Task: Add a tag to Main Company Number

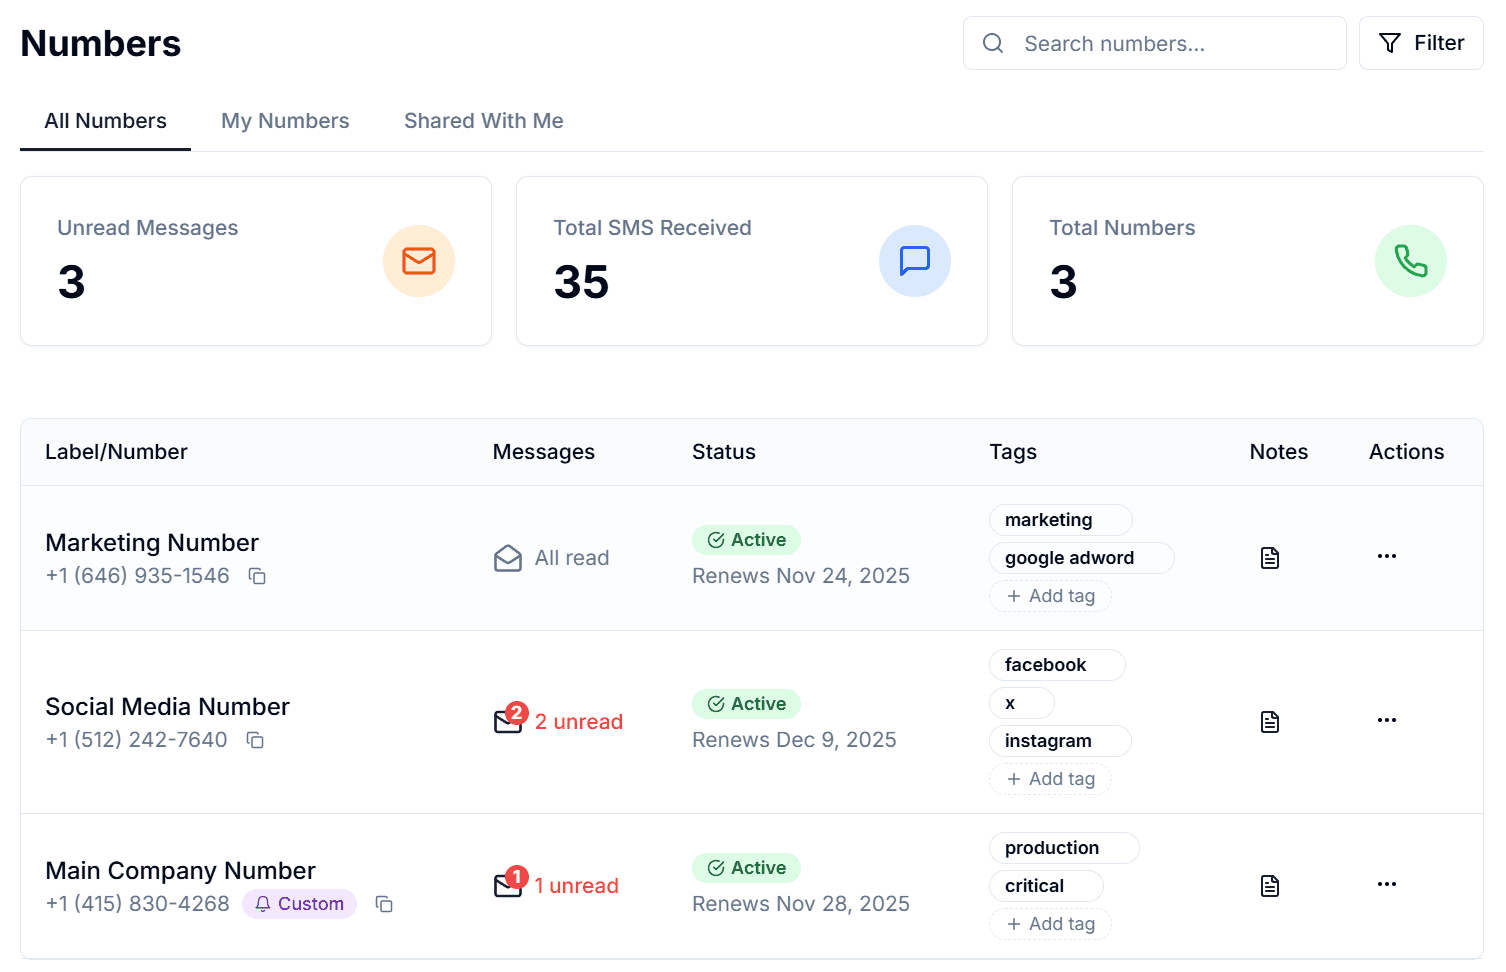Action: click(1050, 923)
